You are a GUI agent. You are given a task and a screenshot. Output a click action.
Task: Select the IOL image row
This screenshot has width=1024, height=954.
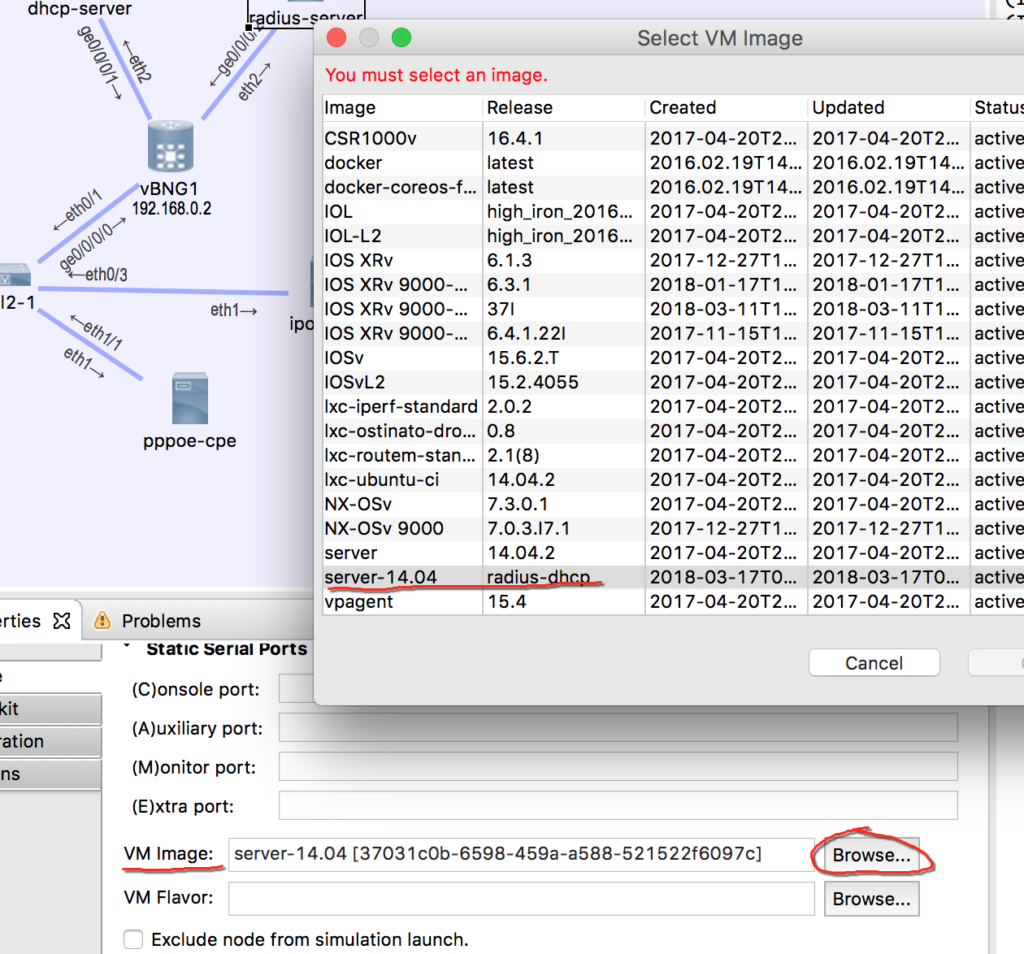[673, 212]
